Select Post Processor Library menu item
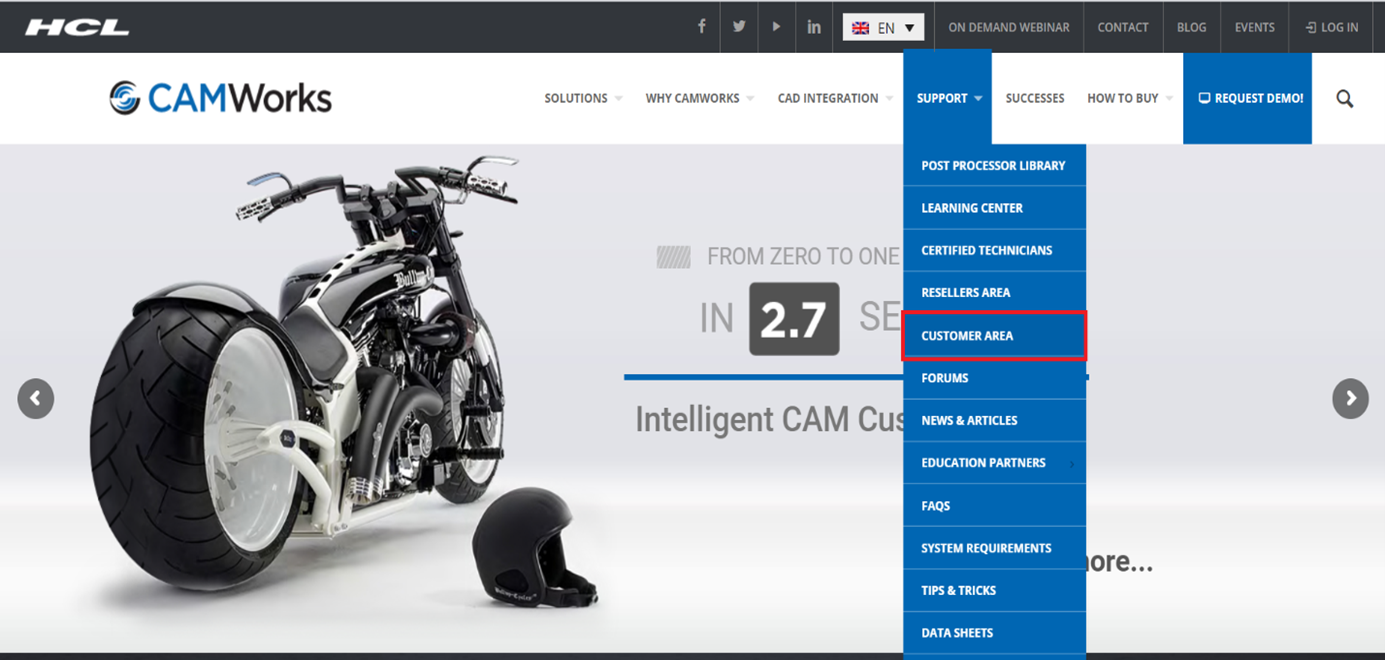Viewport: 1385px width, 660px height. click(x=995, y=165)
